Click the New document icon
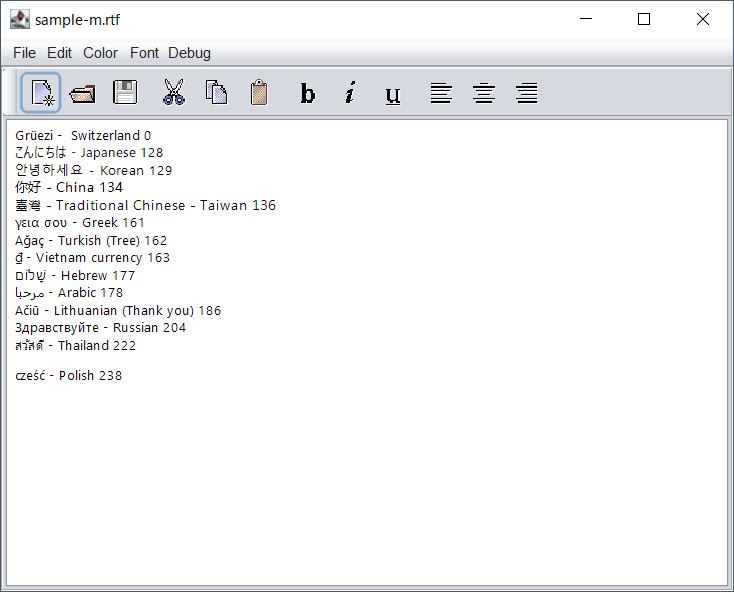The height and width of the screenshot is (592, 734). pos(41,93)
